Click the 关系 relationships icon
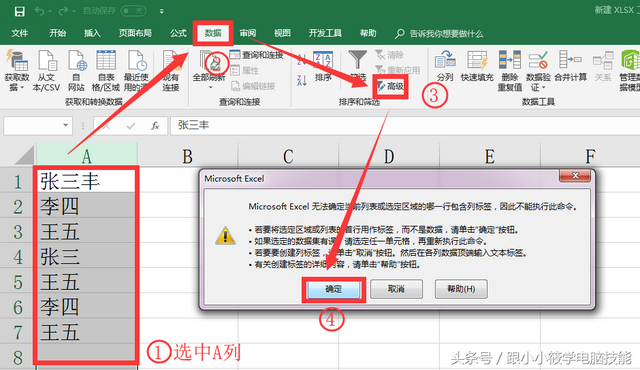The image size is (640, 370). pyautogui.click(x=603, y=66)
